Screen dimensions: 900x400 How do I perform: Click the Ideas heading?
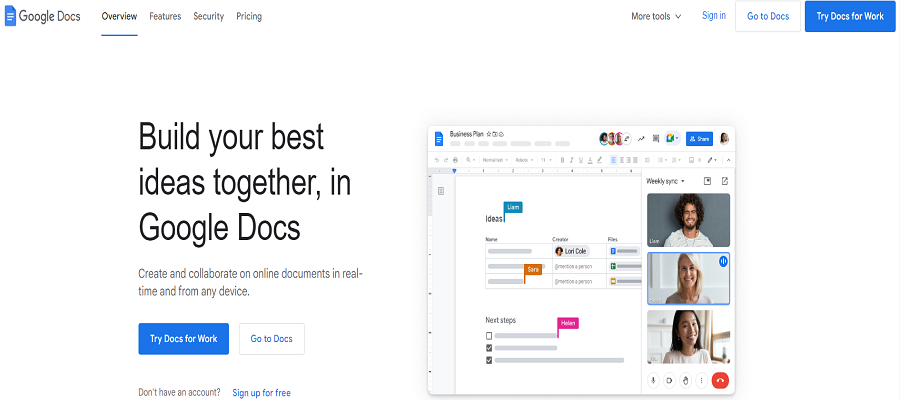494,219
